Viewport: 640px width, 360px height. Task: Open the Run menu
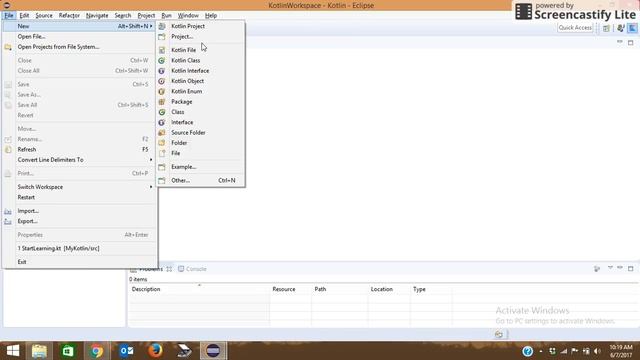pyautogui.click(x=166, y=16)
